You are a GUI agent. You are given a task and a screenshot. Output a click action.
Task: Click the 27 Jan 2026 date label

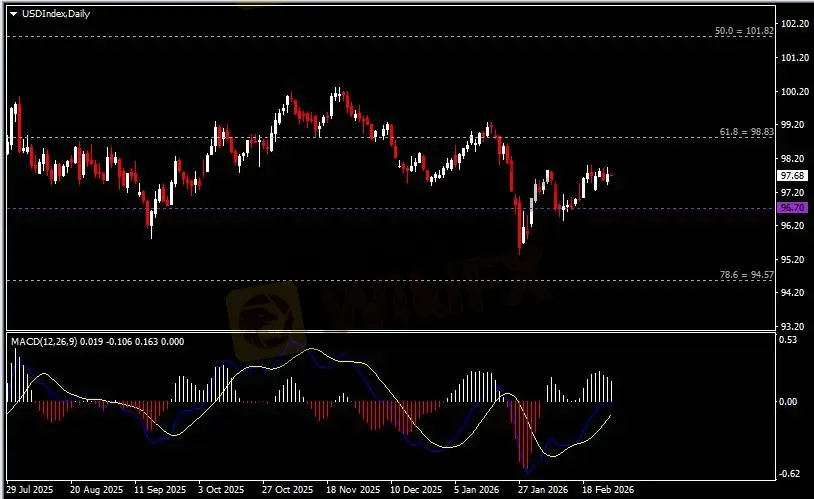543,490
